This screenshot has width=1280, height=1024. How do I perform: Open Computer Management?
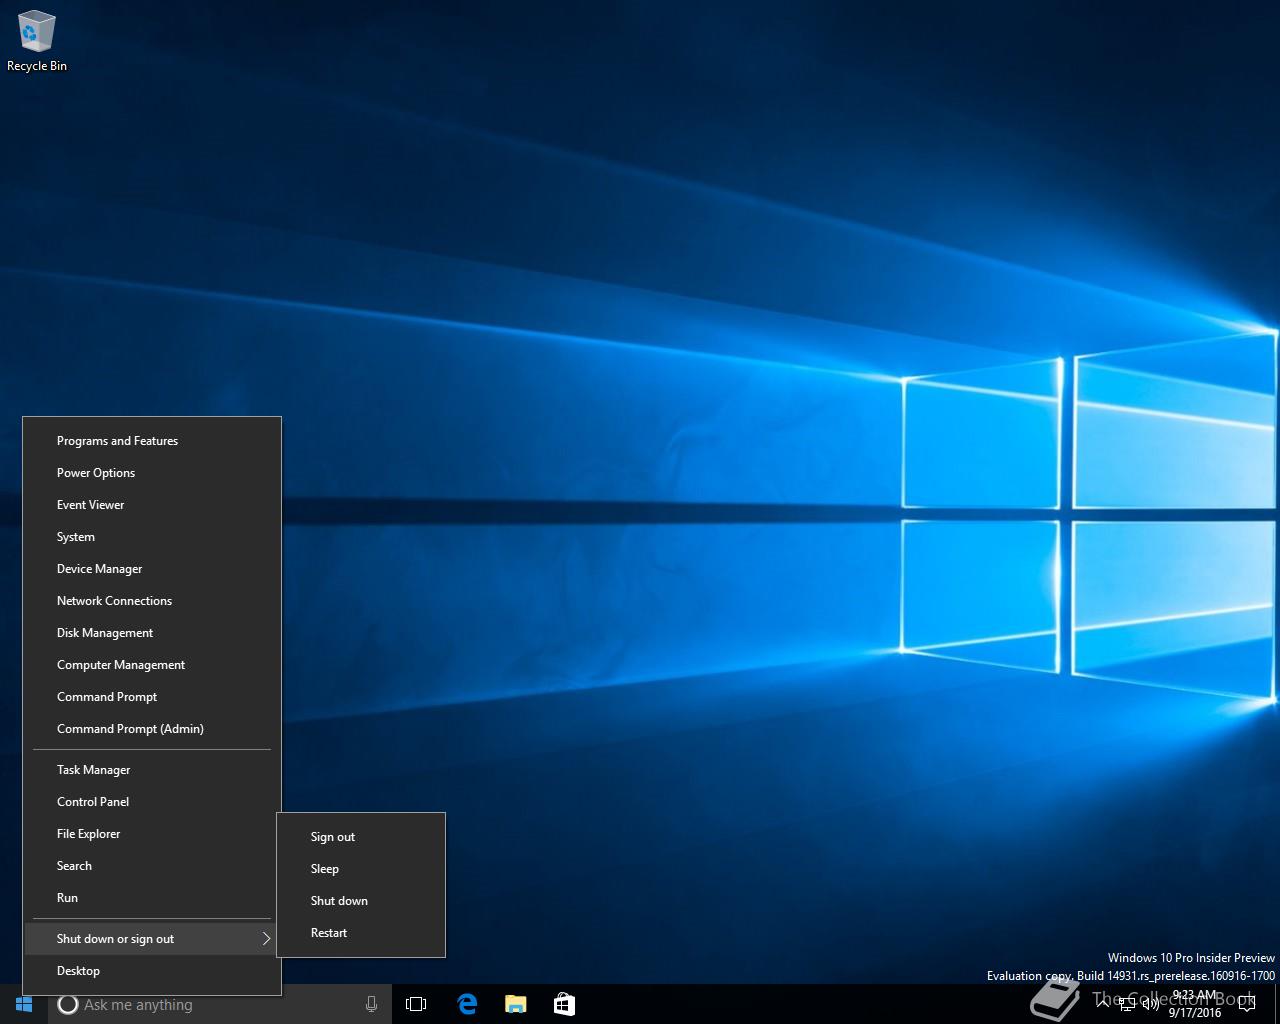(x=152, y=665)
